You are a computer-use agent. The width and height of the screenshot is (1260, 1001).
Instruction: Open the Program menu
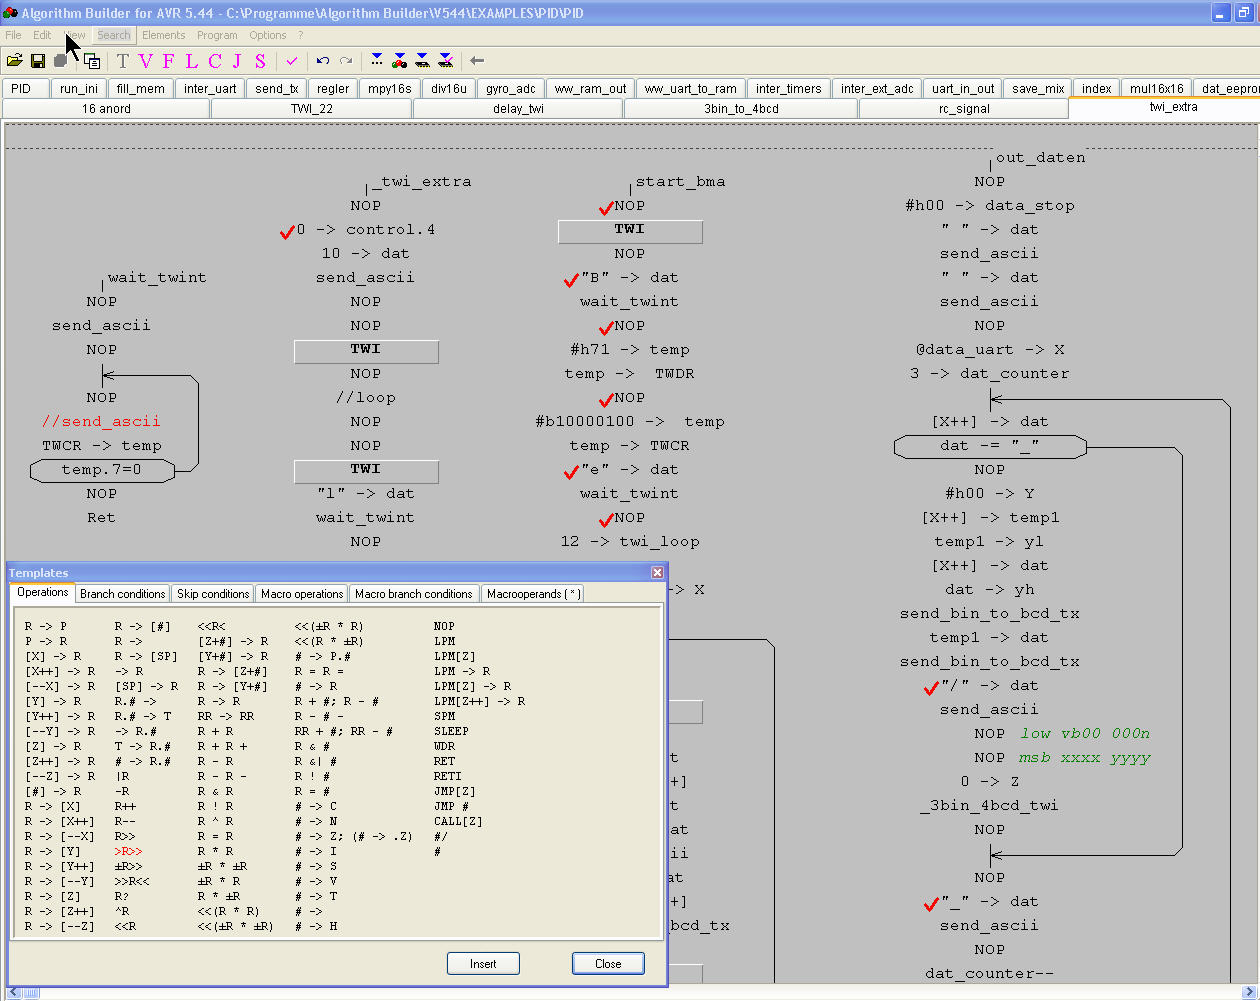pyautogui.click(x=217, y=35)
